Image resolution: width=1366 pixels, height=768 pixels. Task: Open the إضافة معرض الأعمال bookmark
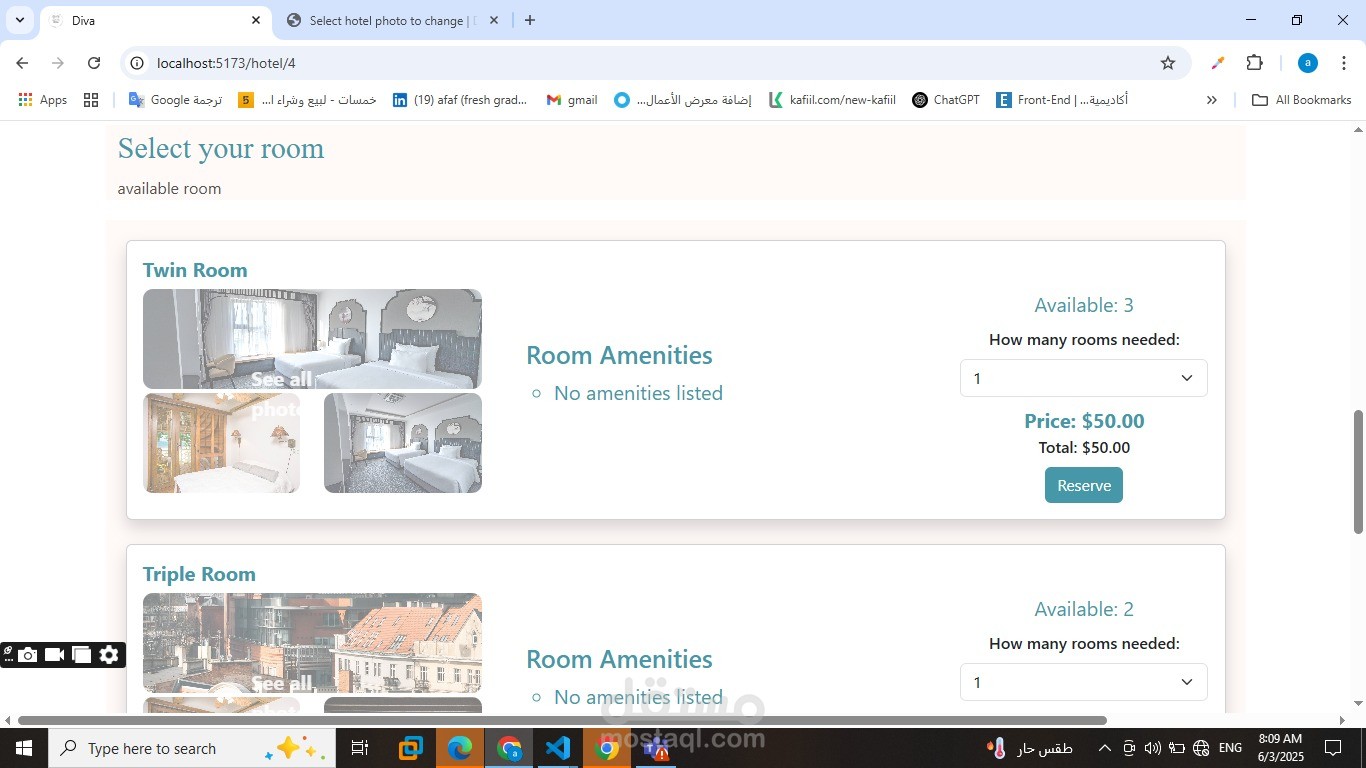pyautogui.click(x=683, y=100)
